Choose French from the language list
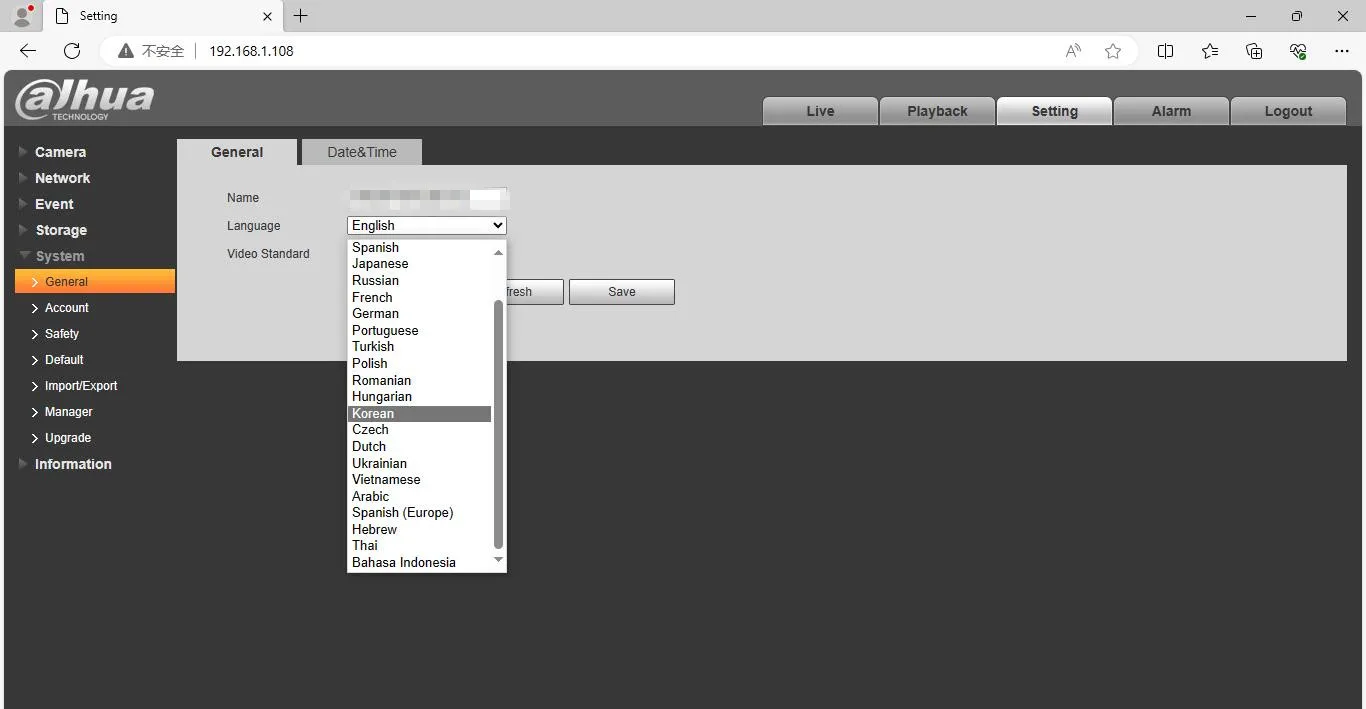The image size is (1366, 709). click(x=420, y=298)
